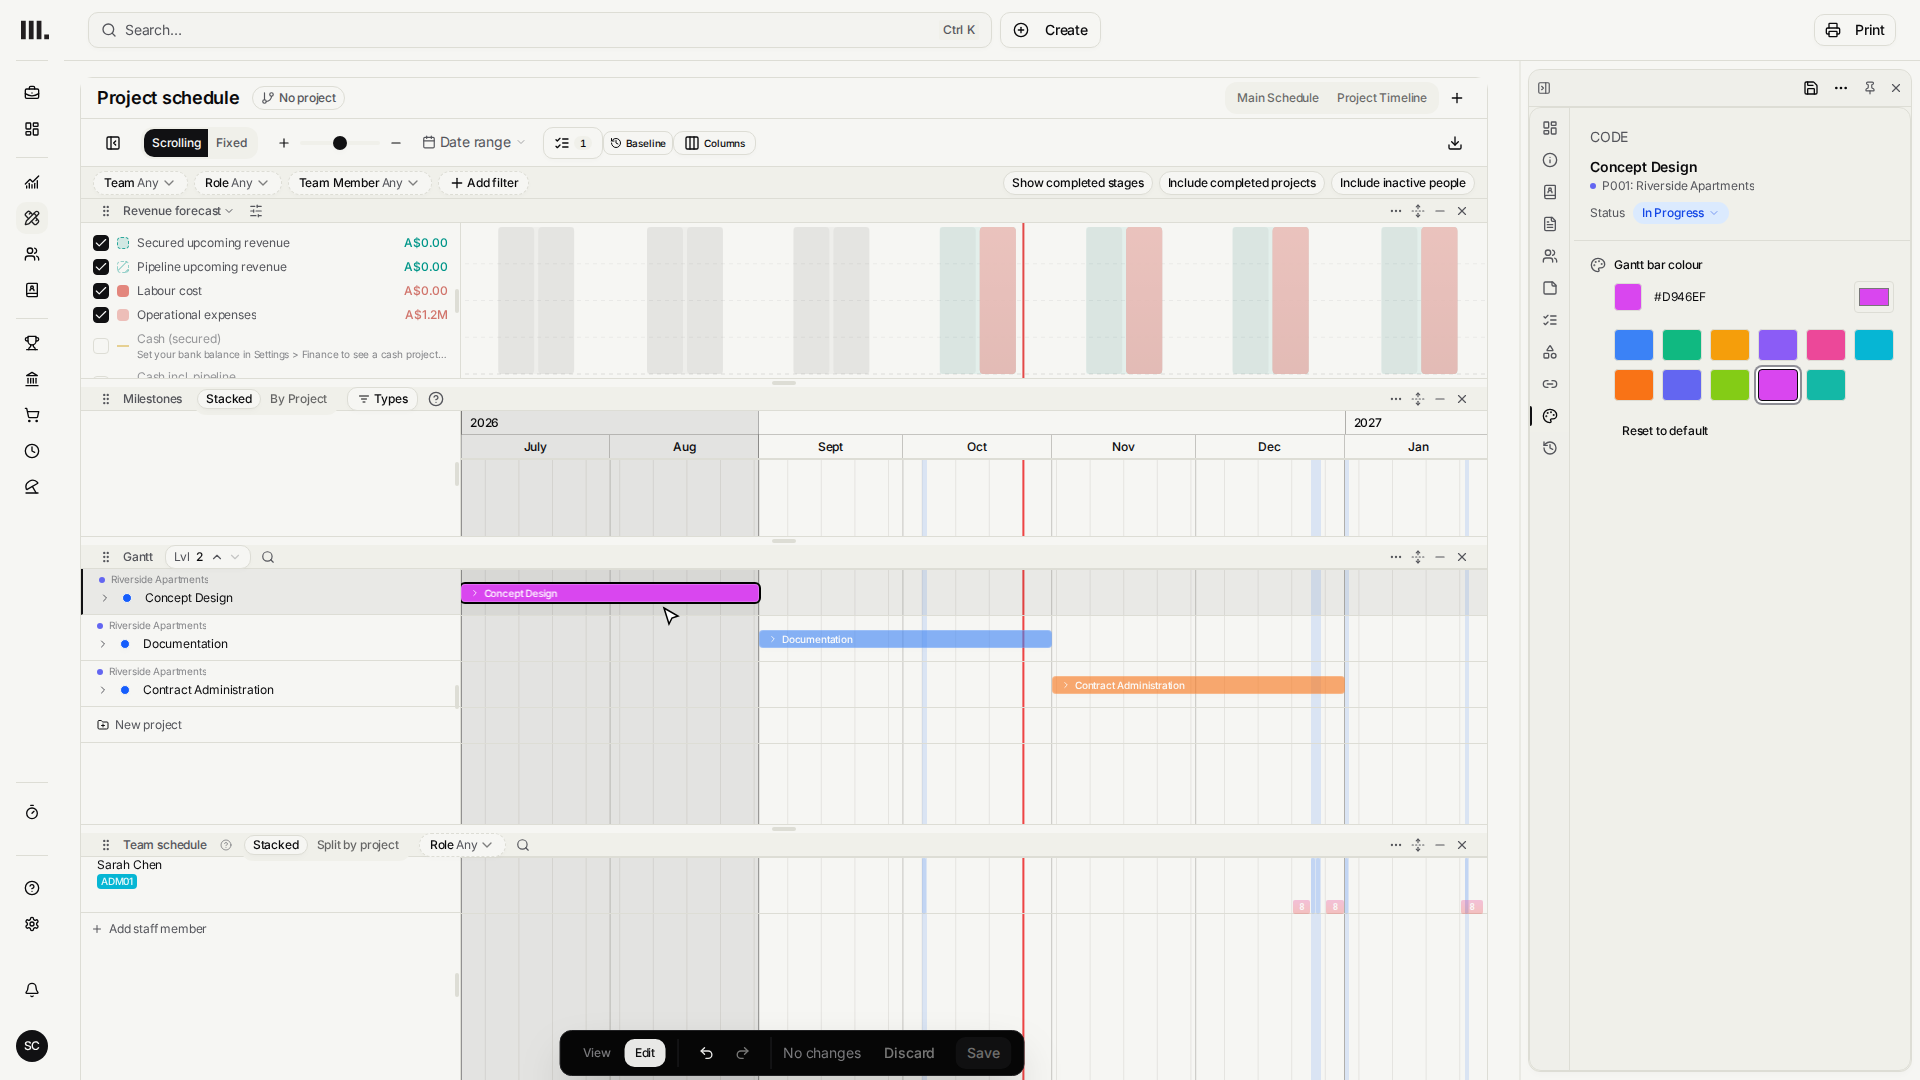Click the undo arrow in edit bar
This screenshot has height=1080, width=1920.
tap(706, 1053)
